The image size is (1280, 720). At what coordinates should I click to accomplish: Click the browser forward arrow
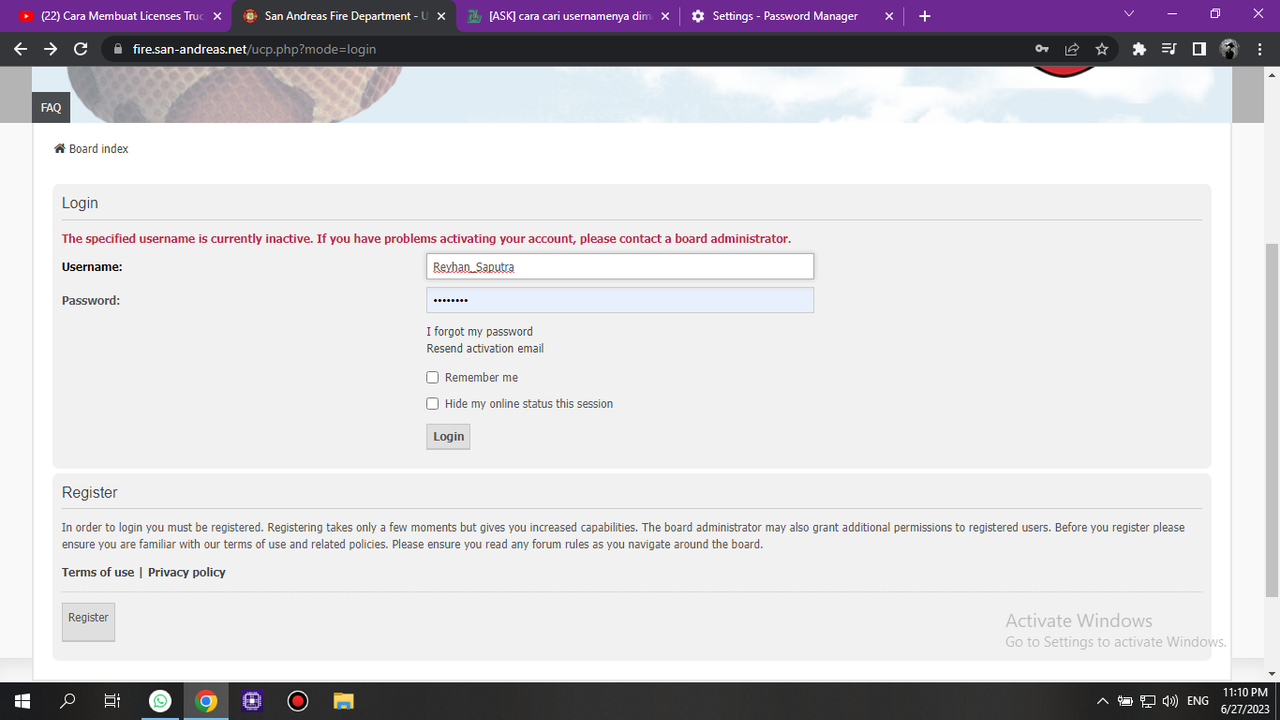tap(50, 49)
